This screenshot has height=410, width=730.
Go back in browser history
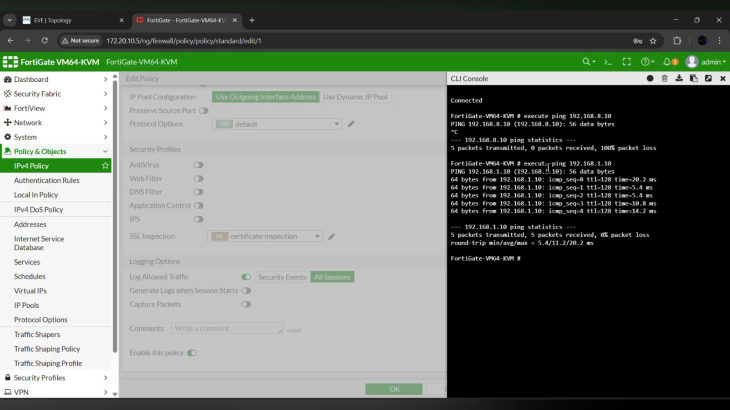10,40
